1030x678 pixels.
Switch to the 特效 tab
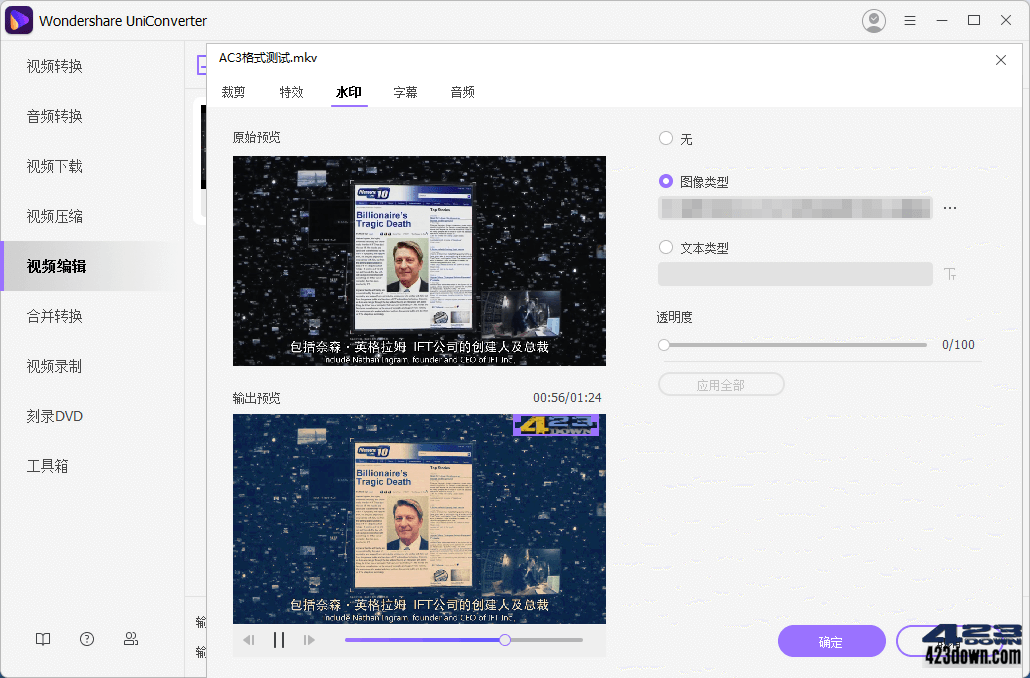(291, 91)
